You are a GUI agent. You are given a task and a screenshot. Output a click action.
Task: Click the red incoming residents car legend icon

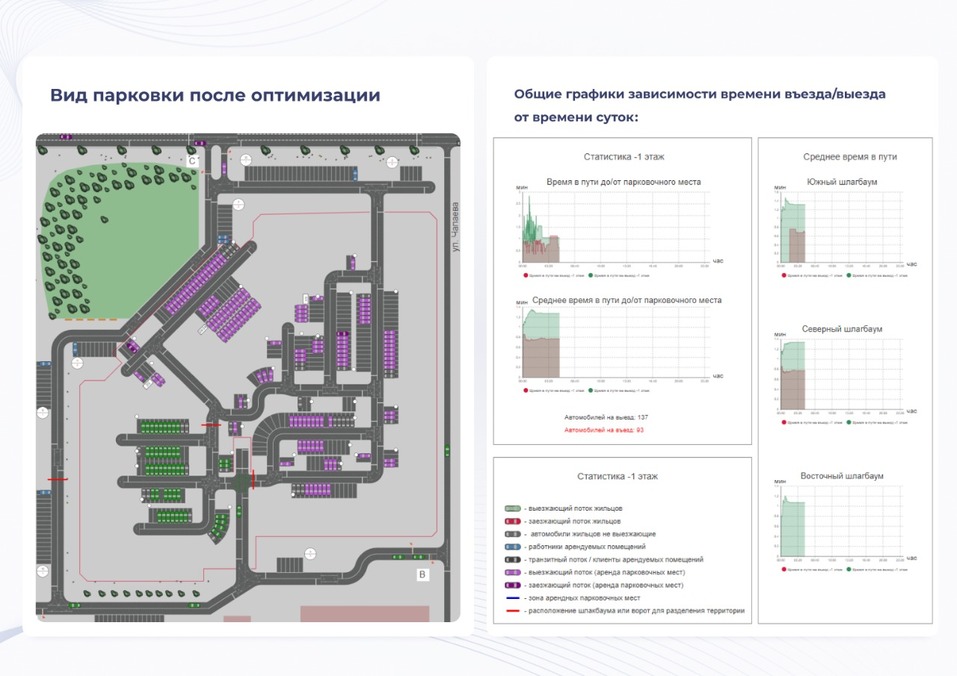(511, 522)
